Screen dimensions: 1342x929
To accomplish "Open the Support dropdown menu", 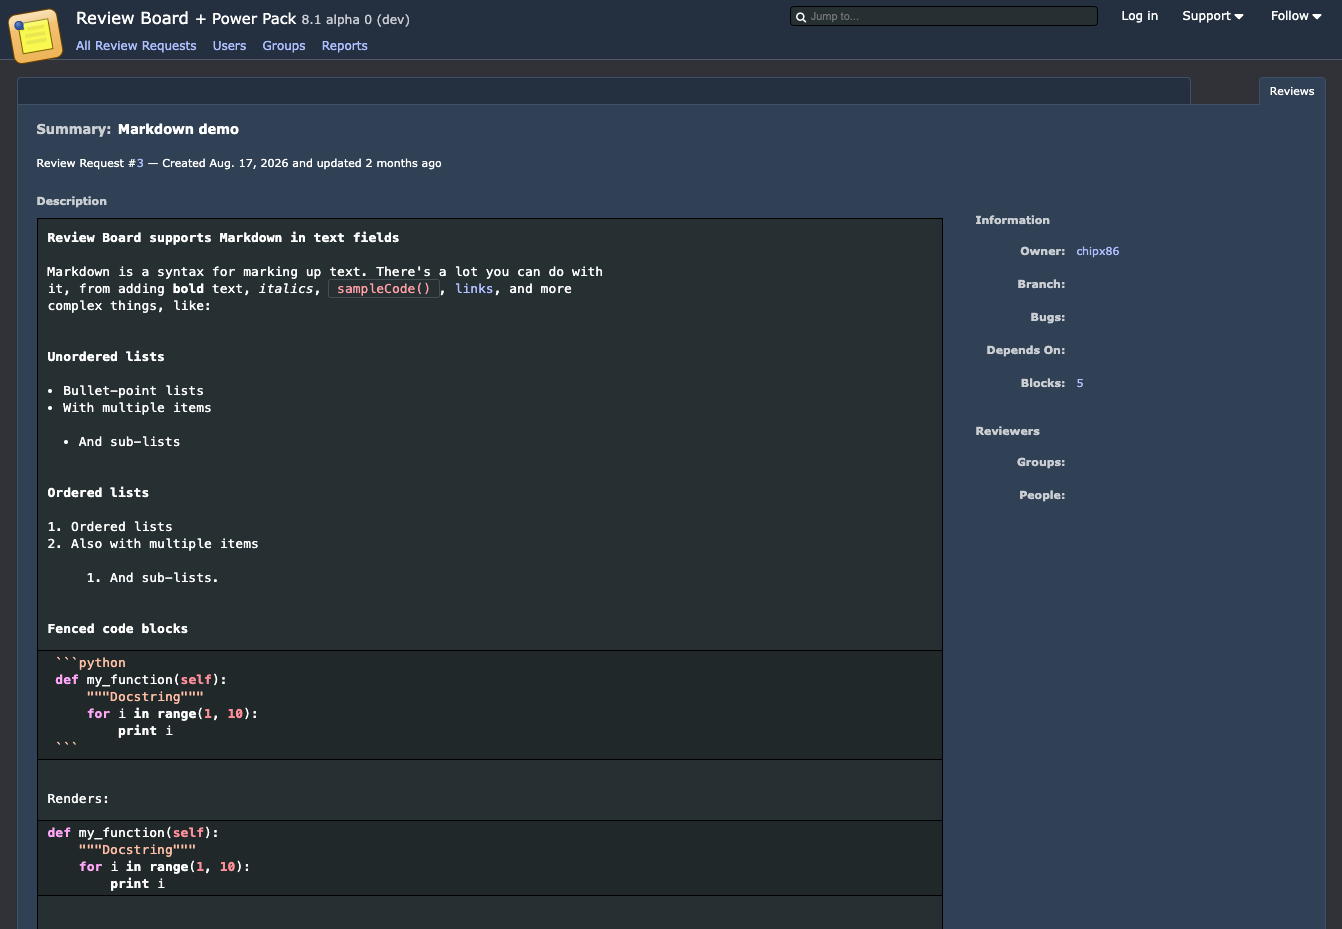I will pos(1213,16).
